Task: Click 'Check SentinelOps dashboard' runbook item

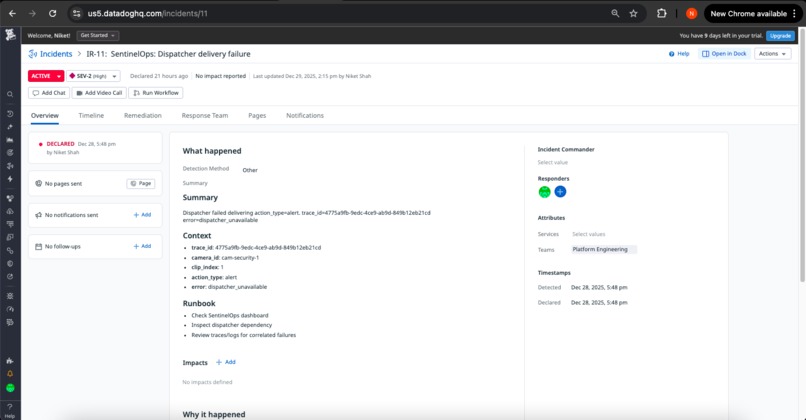Action: [x=230, y=315]
